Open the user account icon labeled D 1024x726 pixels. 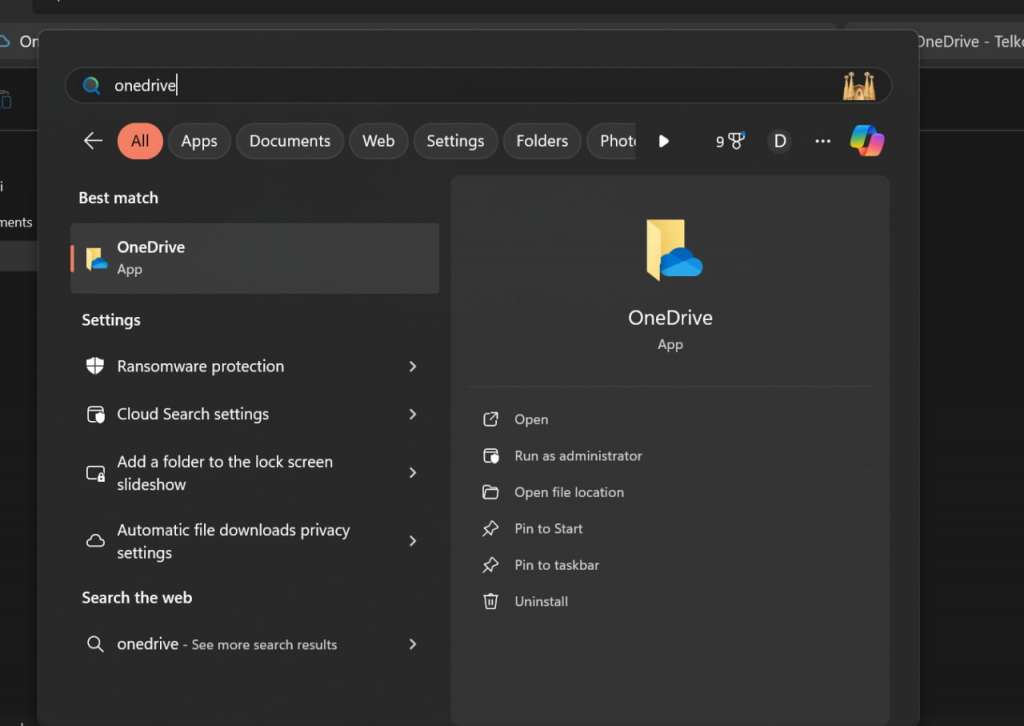click(x=780, y=141)
